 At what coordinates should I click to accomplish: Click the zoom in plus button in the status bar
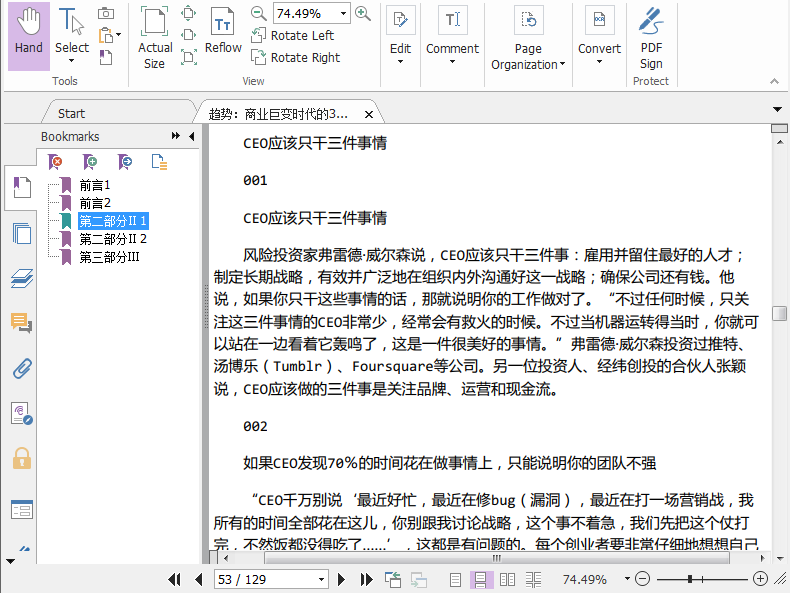click(x=760, y=579)
